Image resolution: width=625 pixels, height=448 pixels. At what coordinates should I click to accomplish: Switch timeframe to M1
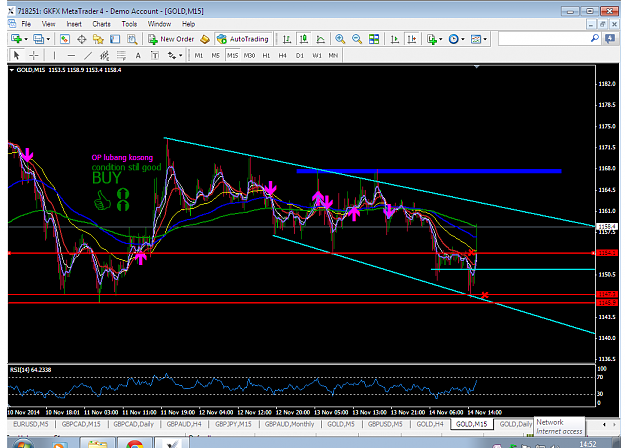tap(199, 55)
